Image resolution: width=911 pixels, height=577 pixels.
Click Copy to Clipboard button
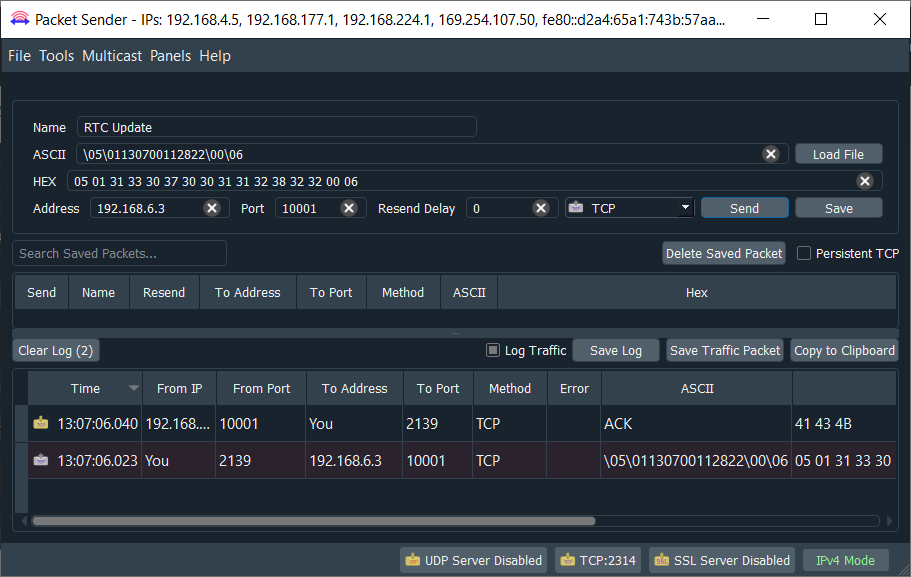(x=844, y=350)
